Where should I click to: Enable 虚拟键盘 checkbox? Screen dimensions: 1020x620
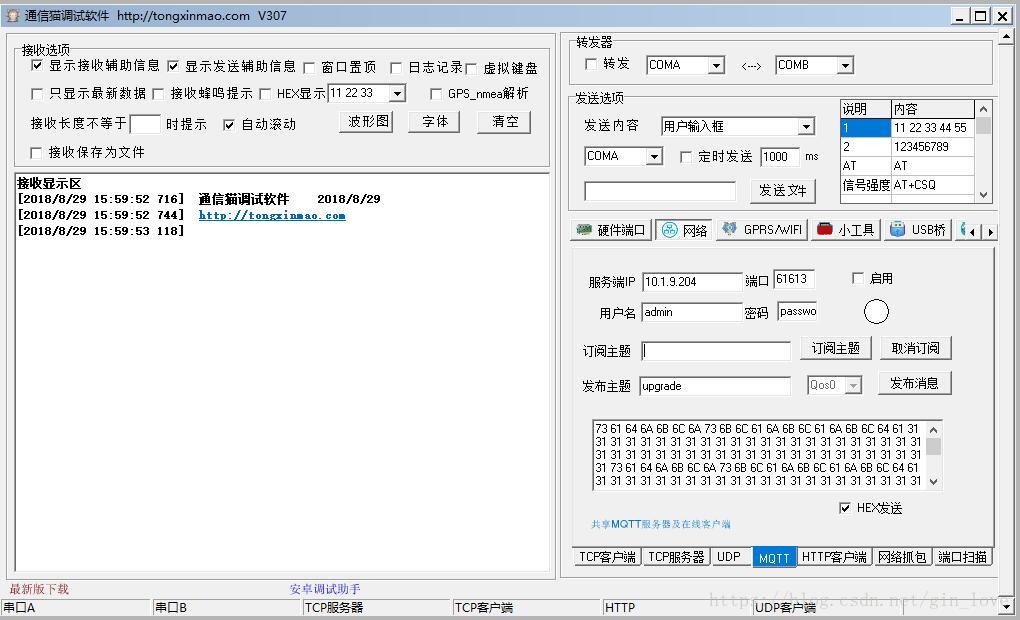[471, 68]
